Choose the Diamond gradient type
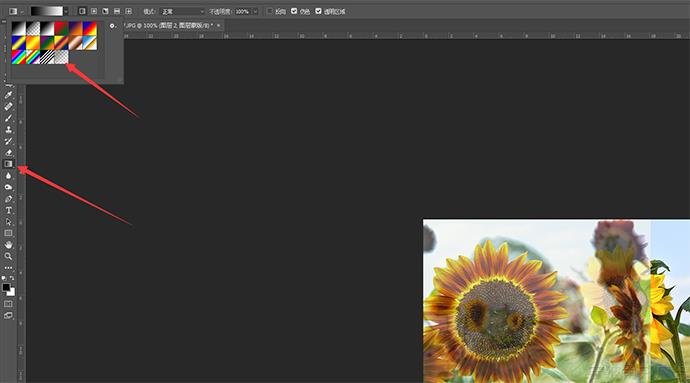 (128, 11)
